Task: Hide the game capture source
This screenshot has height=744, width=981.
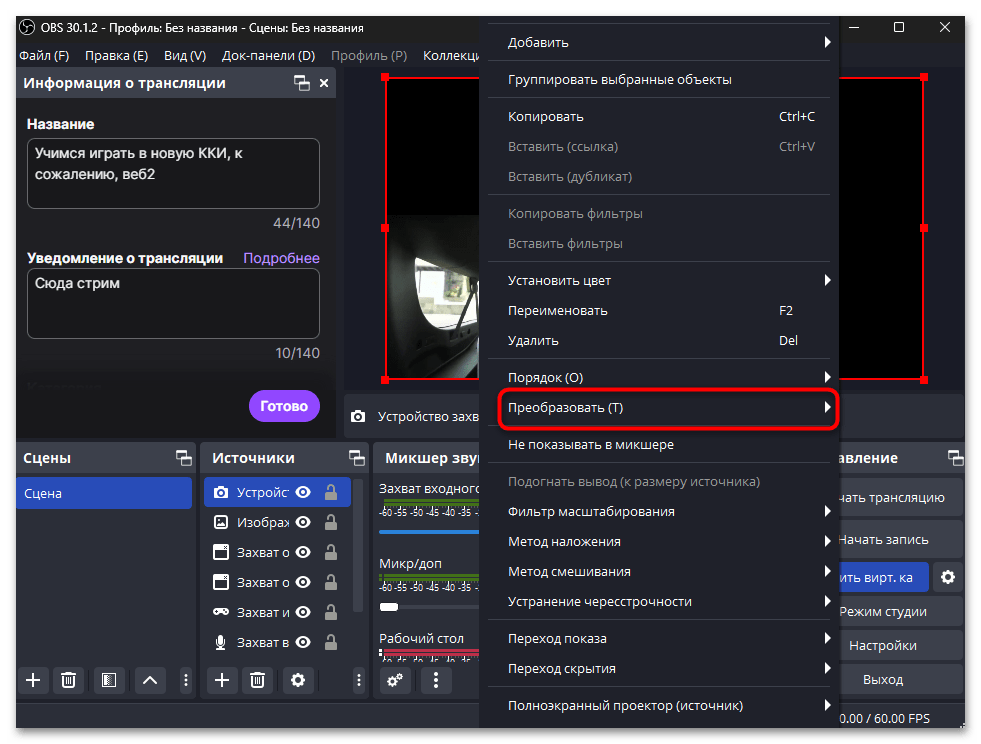Action: click(x=303, y=612)
